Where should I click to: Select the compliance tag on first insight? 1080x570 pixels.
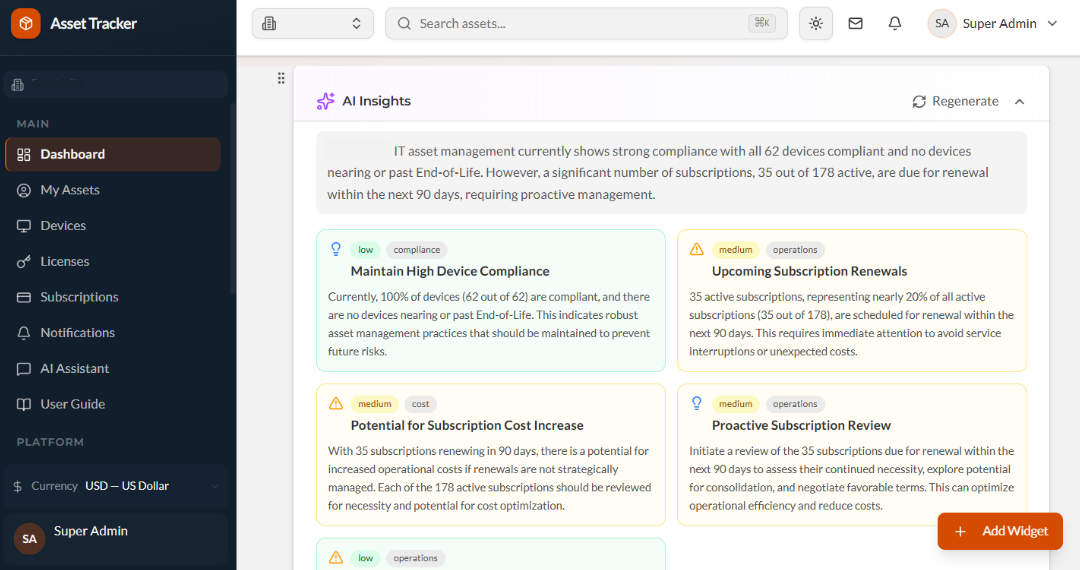coord(417,250)
